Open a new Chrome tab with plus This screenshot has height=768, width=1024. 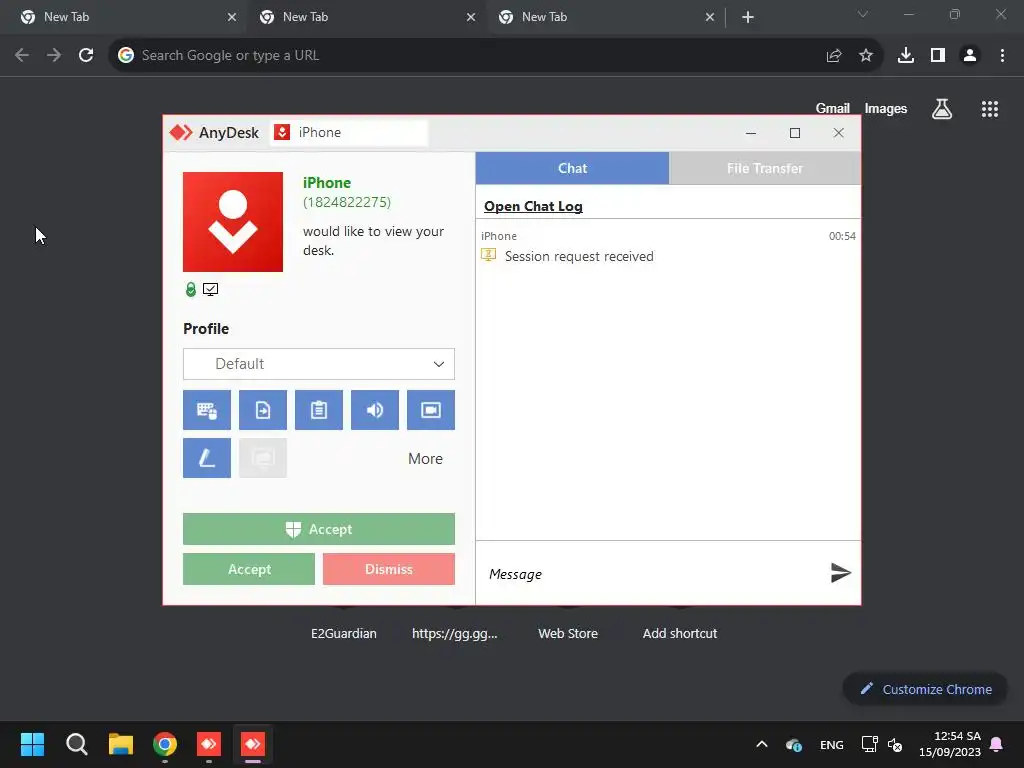(748, 18)
